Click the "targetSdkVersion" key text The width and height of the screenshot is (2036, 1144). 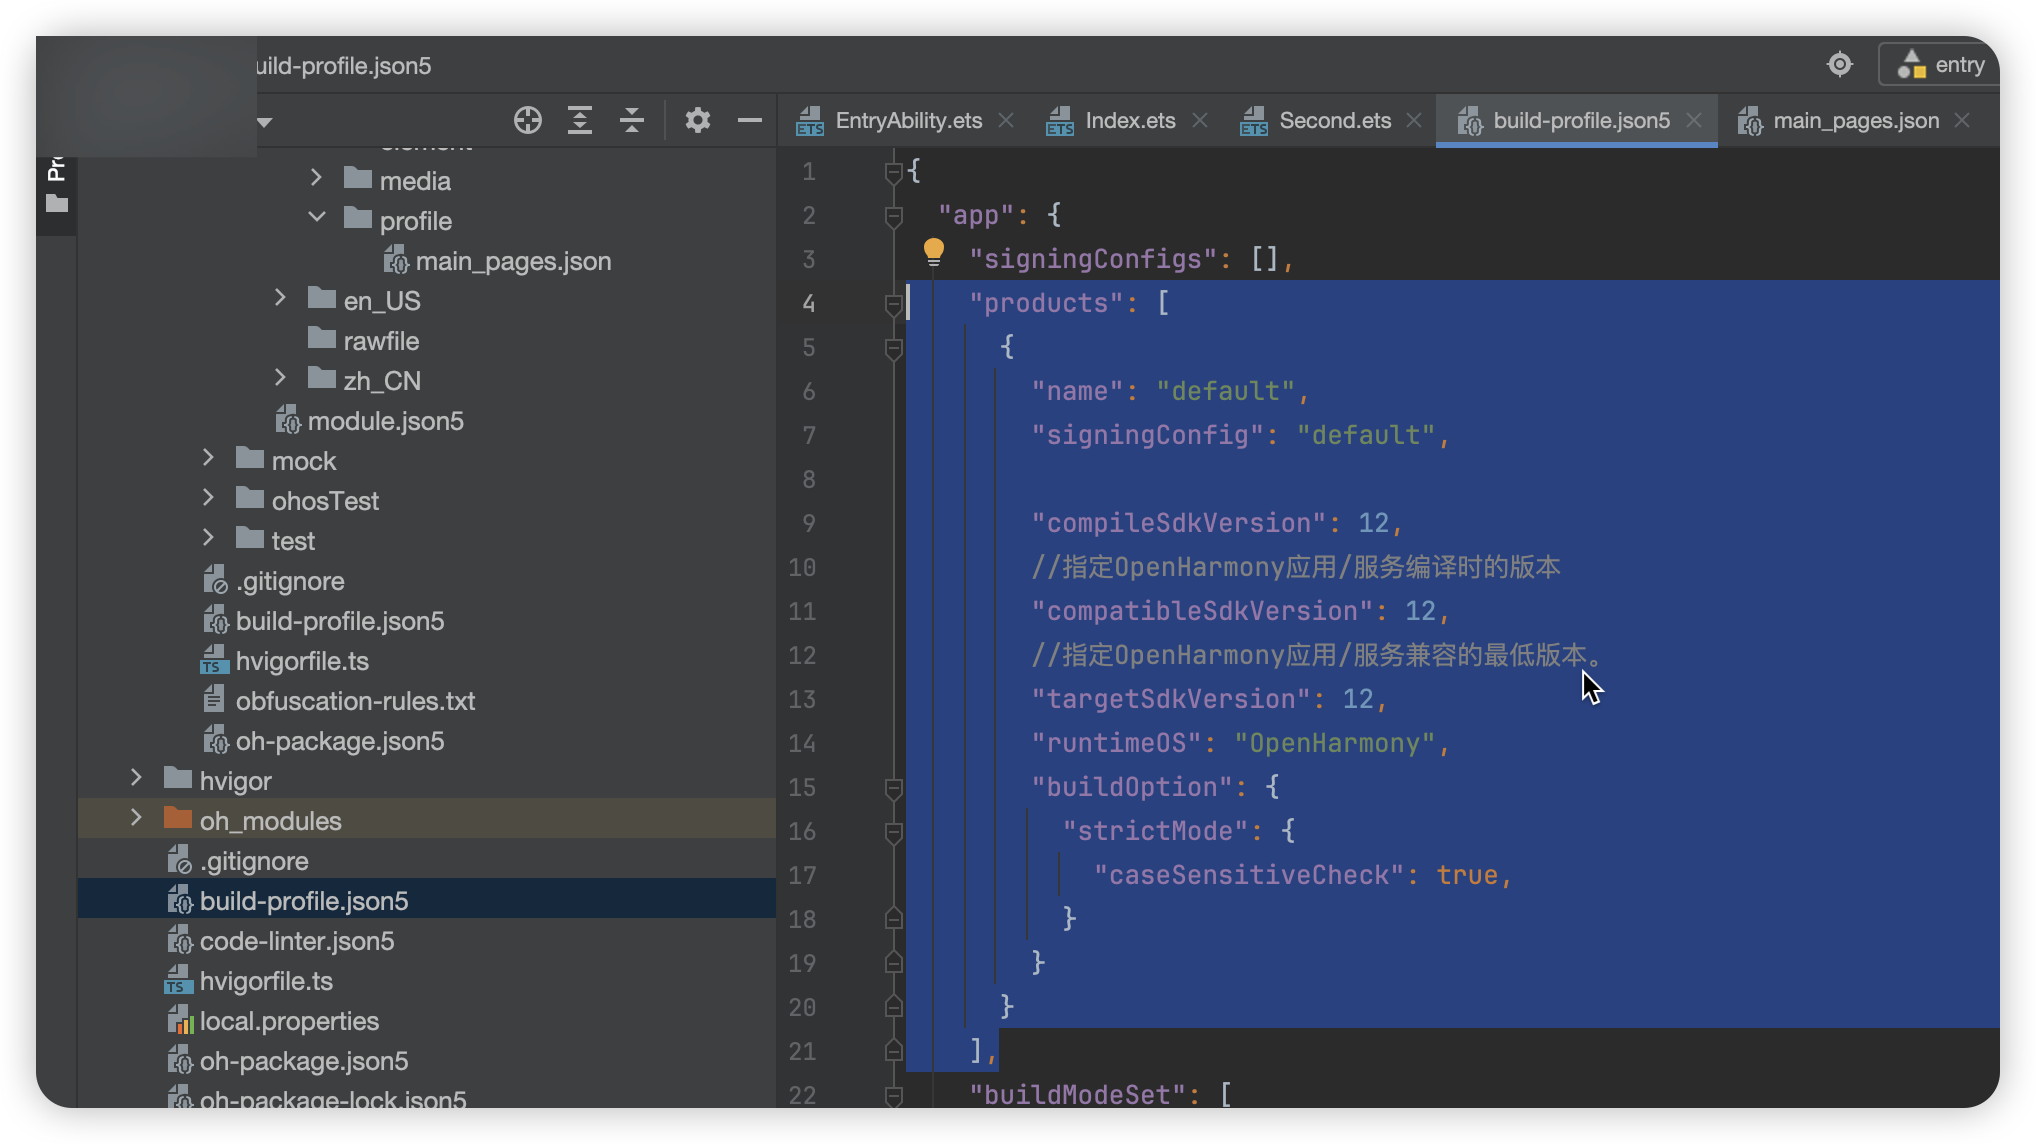click(x=1171, y=699)
